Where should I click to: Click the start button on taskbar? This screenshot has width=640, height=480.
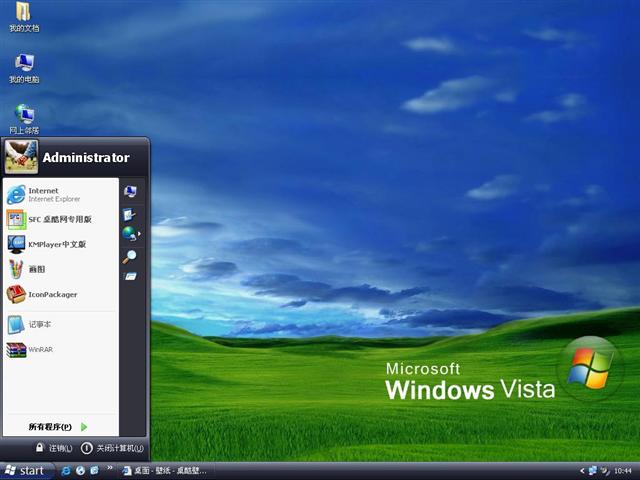[x=27, y=471]
